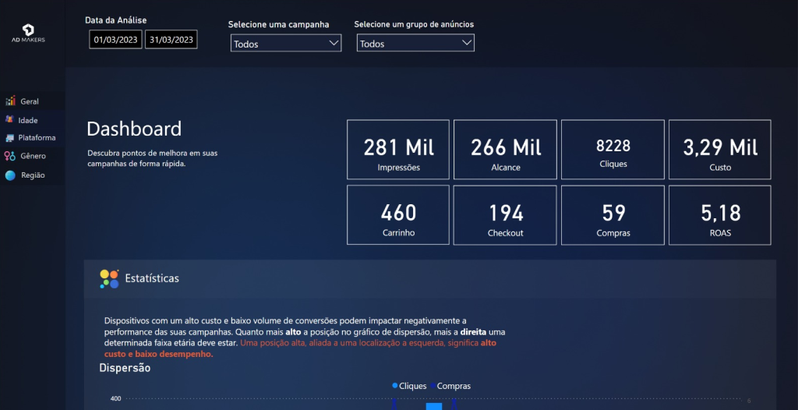Image resolution: width=798 pixels, height=410 pixels.
Task: Switch to the Plataforma page
Action: pos(37,138)
